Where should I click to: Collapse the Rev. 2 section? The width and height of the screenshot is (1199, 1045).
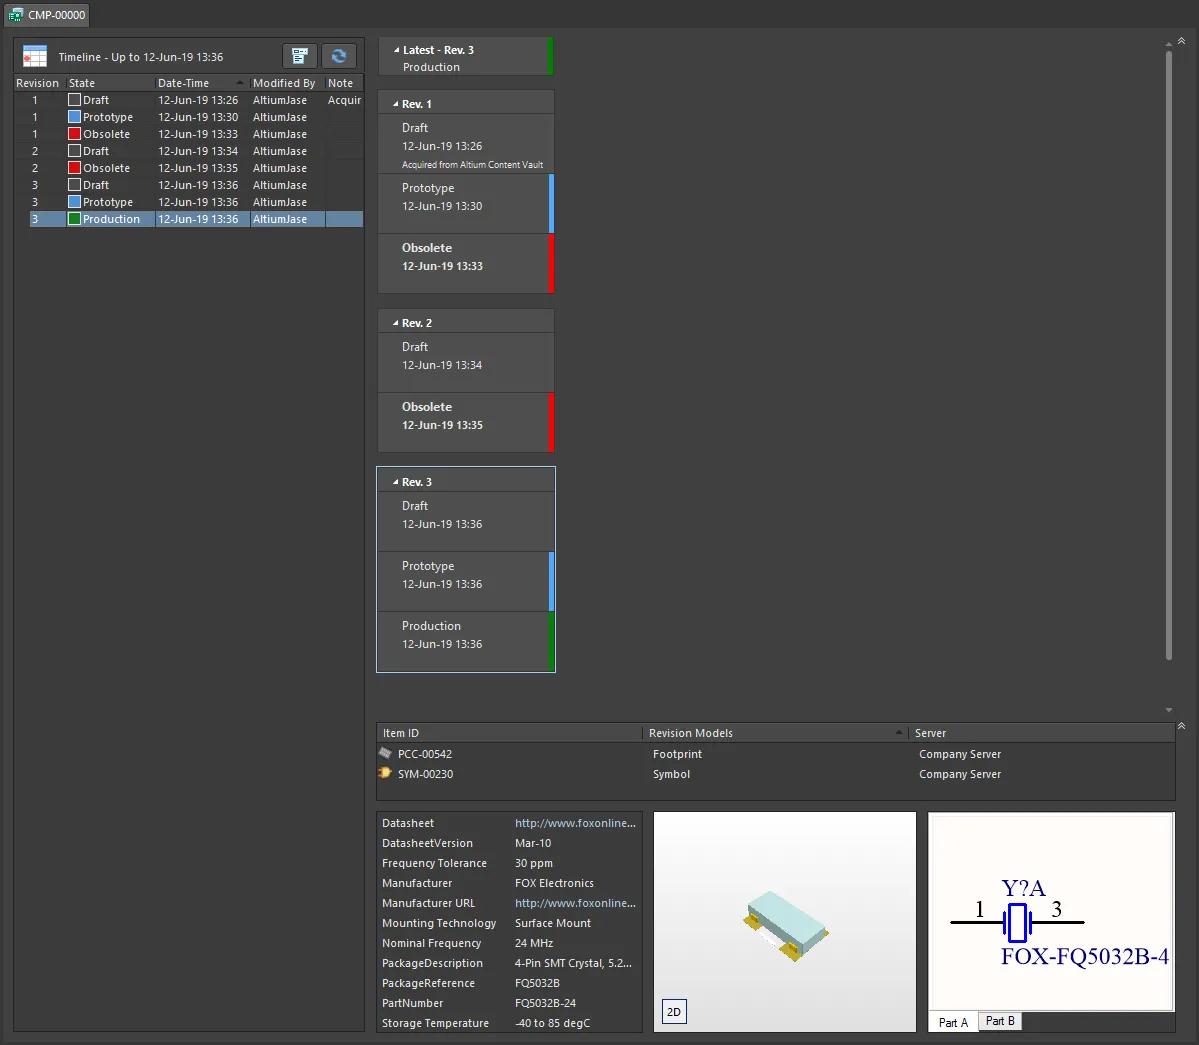click(396, 323)
